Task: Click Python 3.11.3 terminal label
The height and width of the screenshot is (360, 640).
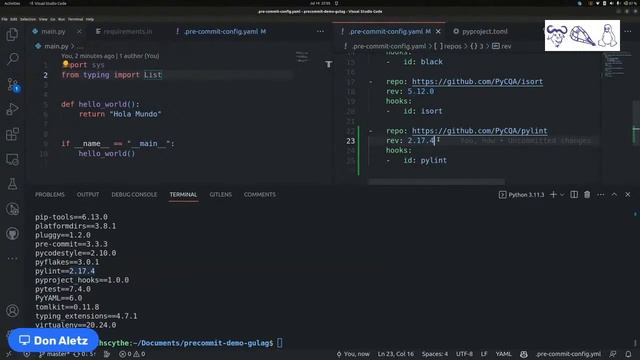Action: [521, 195]
